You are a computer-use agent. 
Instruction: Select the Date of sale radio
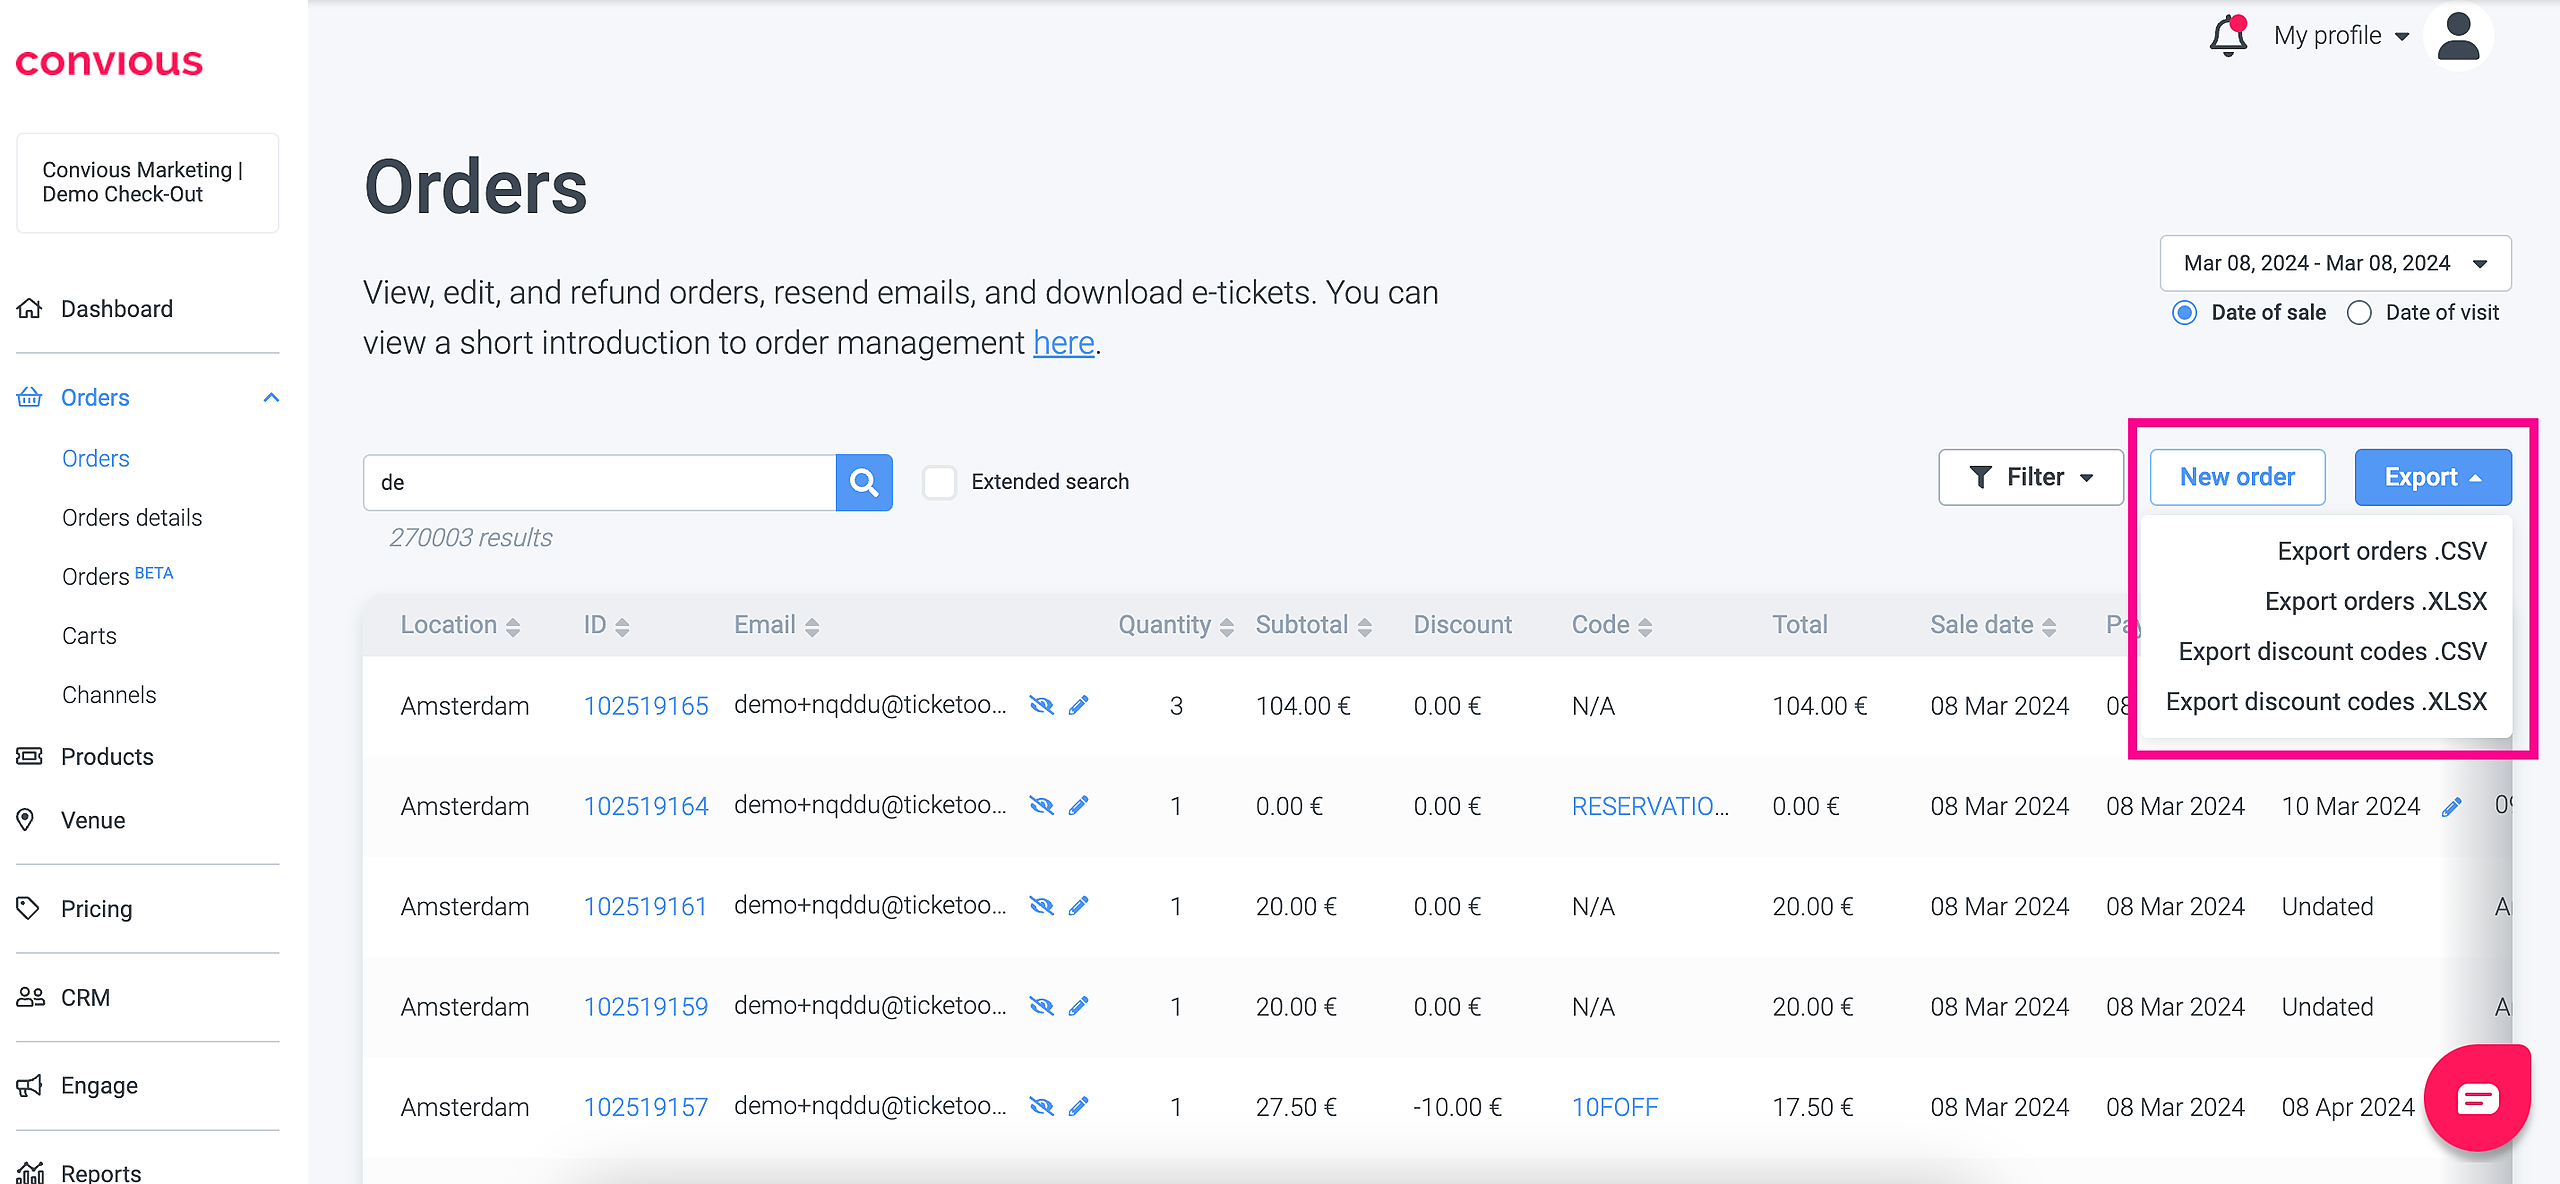[x=2185, y=313]
